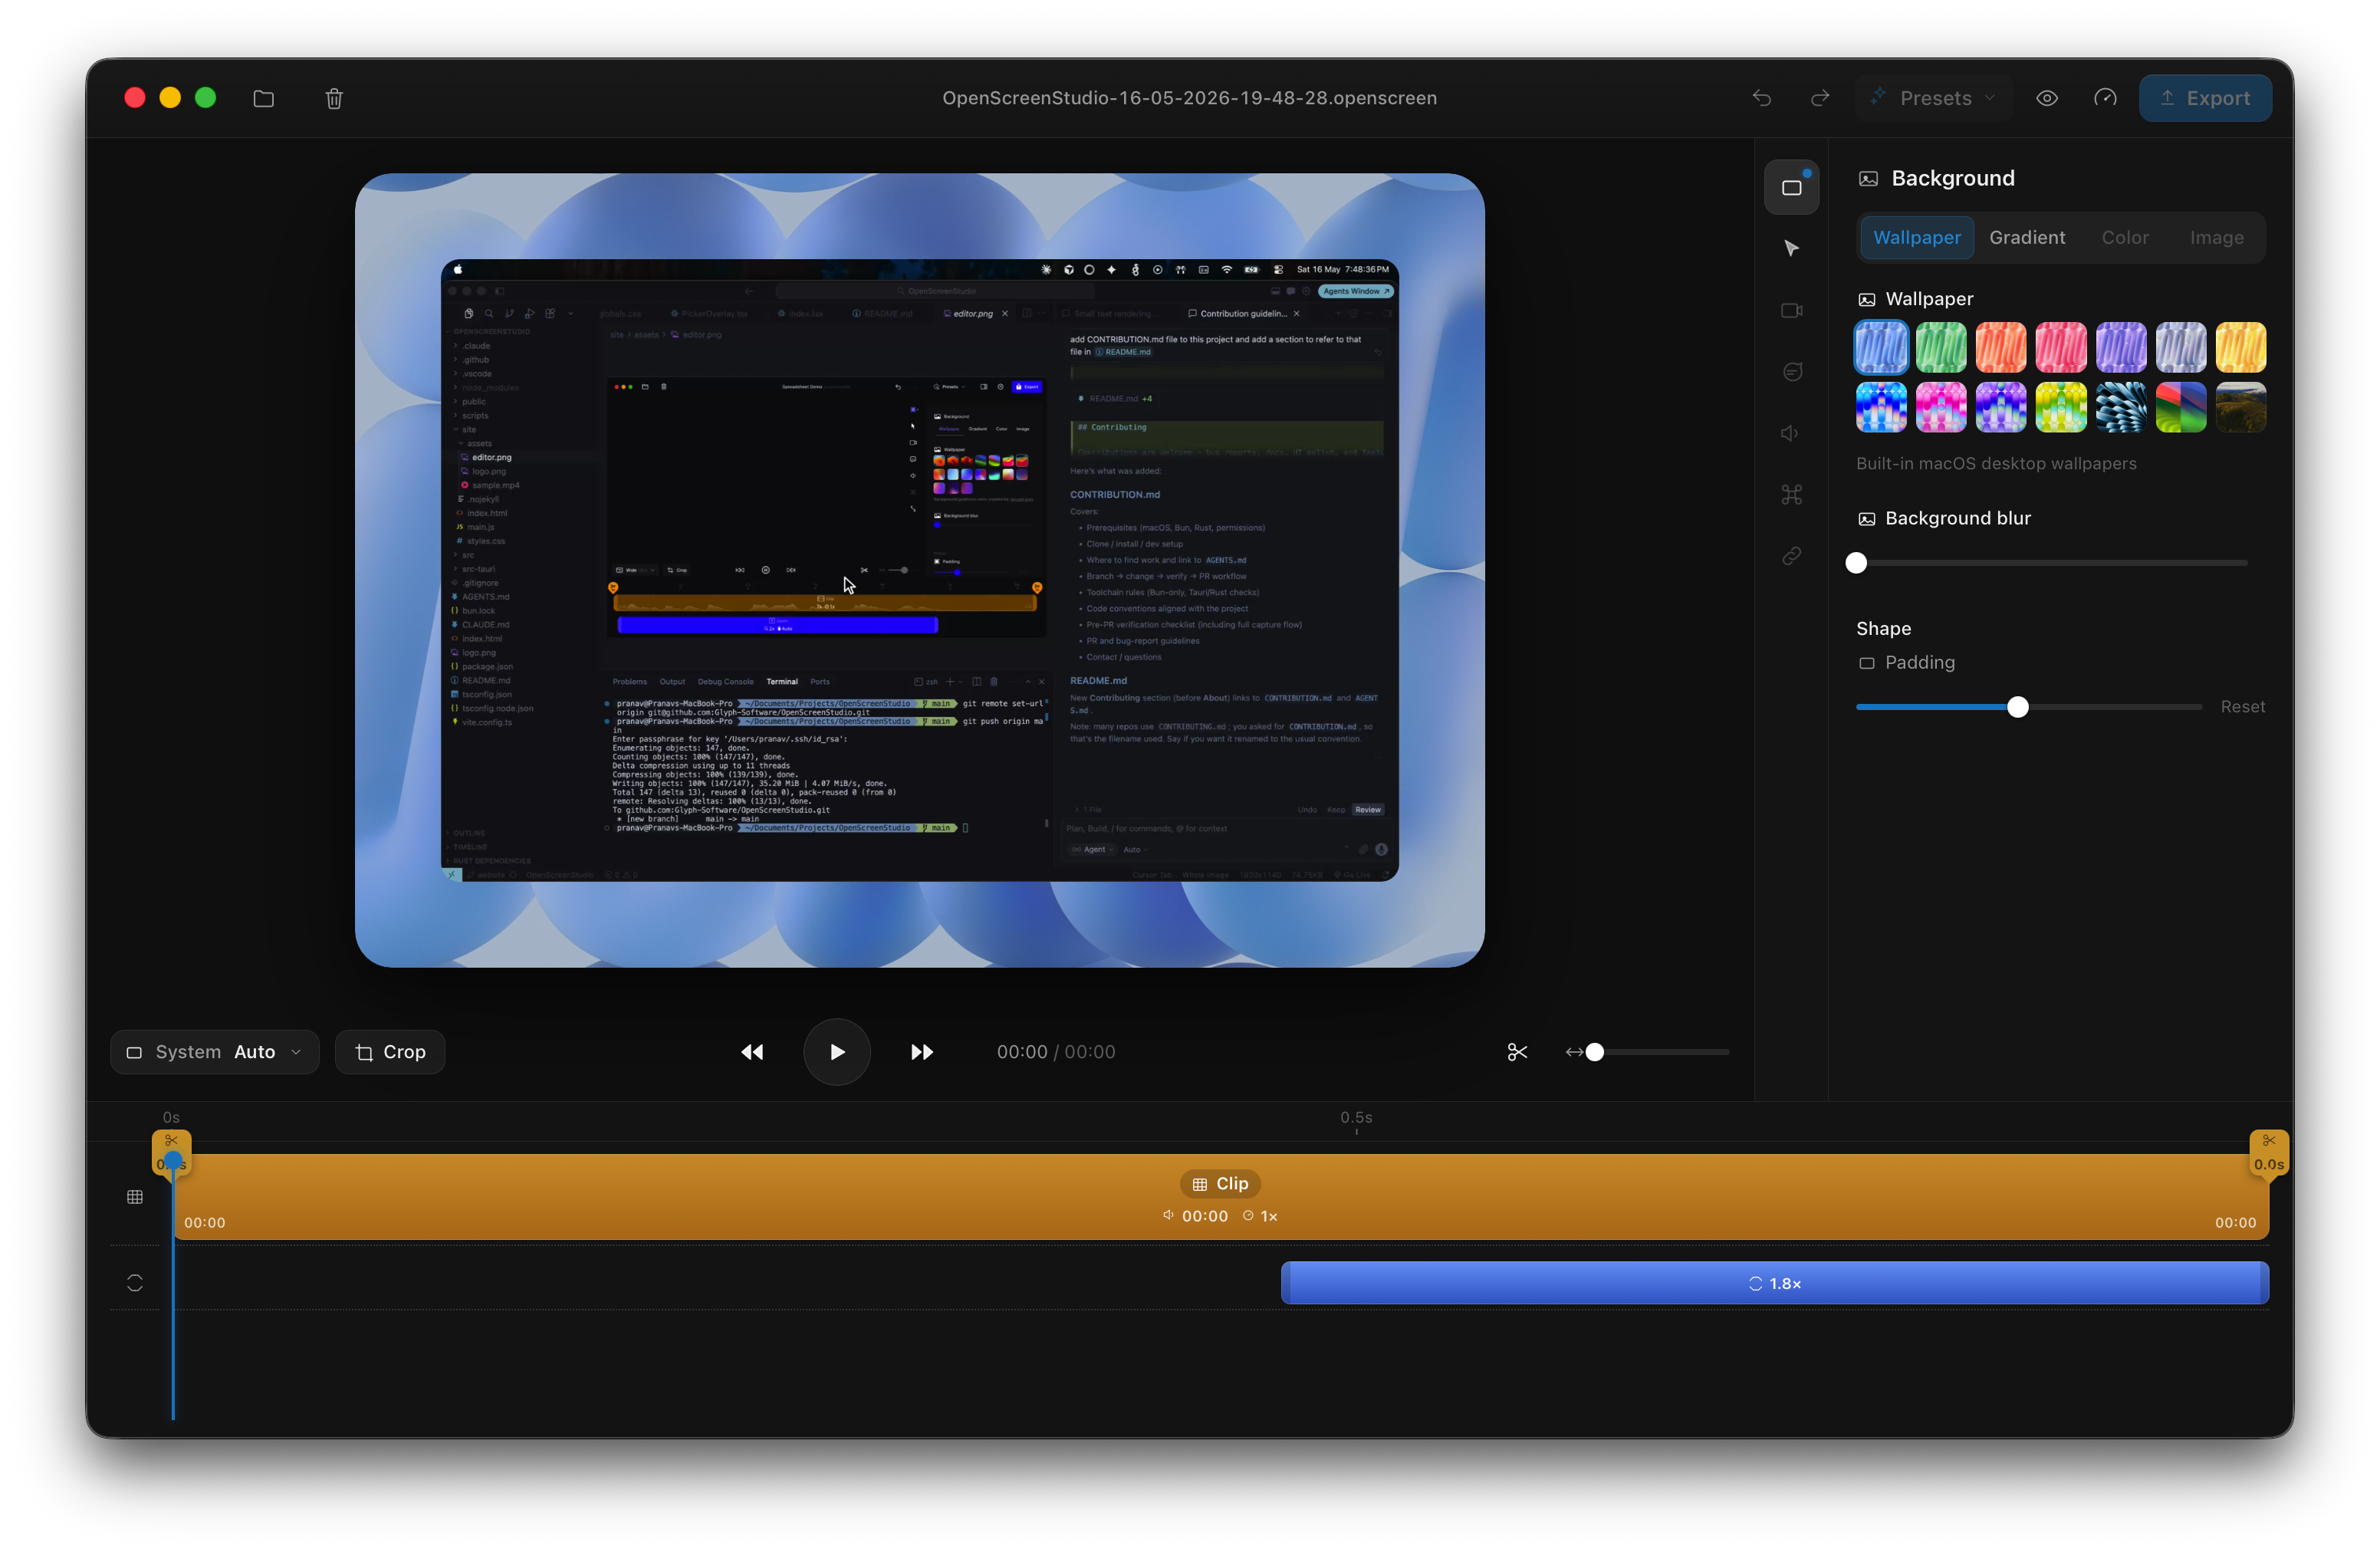Click the Crop button

pos(390,1052)
